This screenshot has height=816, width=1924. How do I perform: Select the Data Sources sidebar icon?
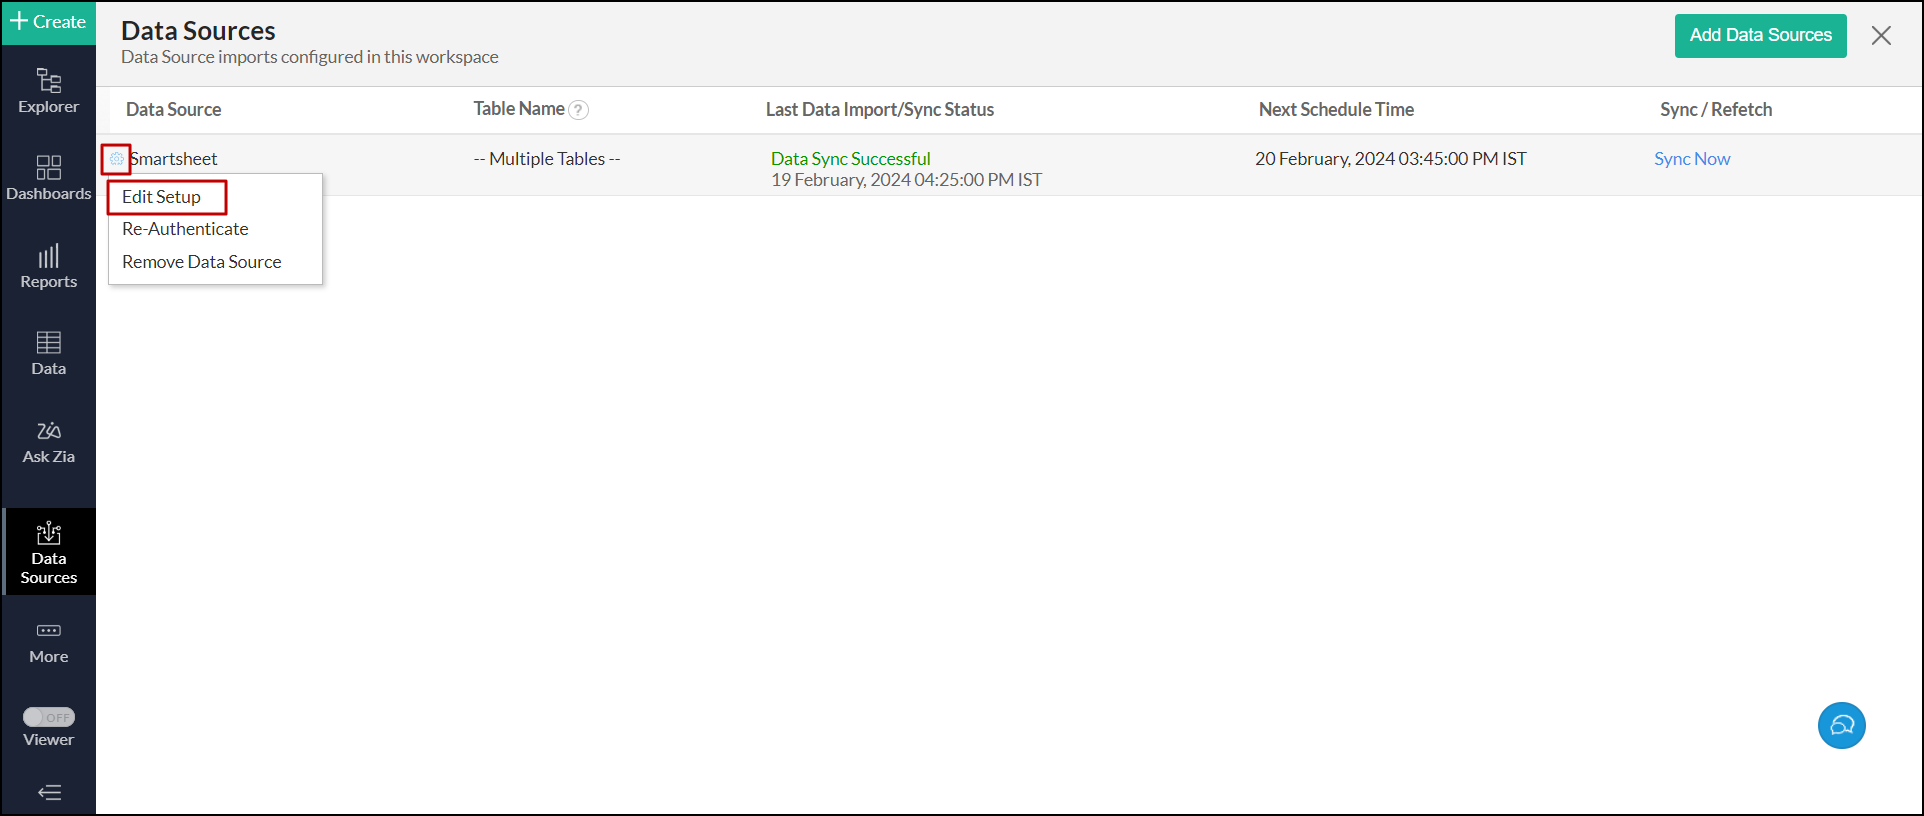(x=48, y=551)
